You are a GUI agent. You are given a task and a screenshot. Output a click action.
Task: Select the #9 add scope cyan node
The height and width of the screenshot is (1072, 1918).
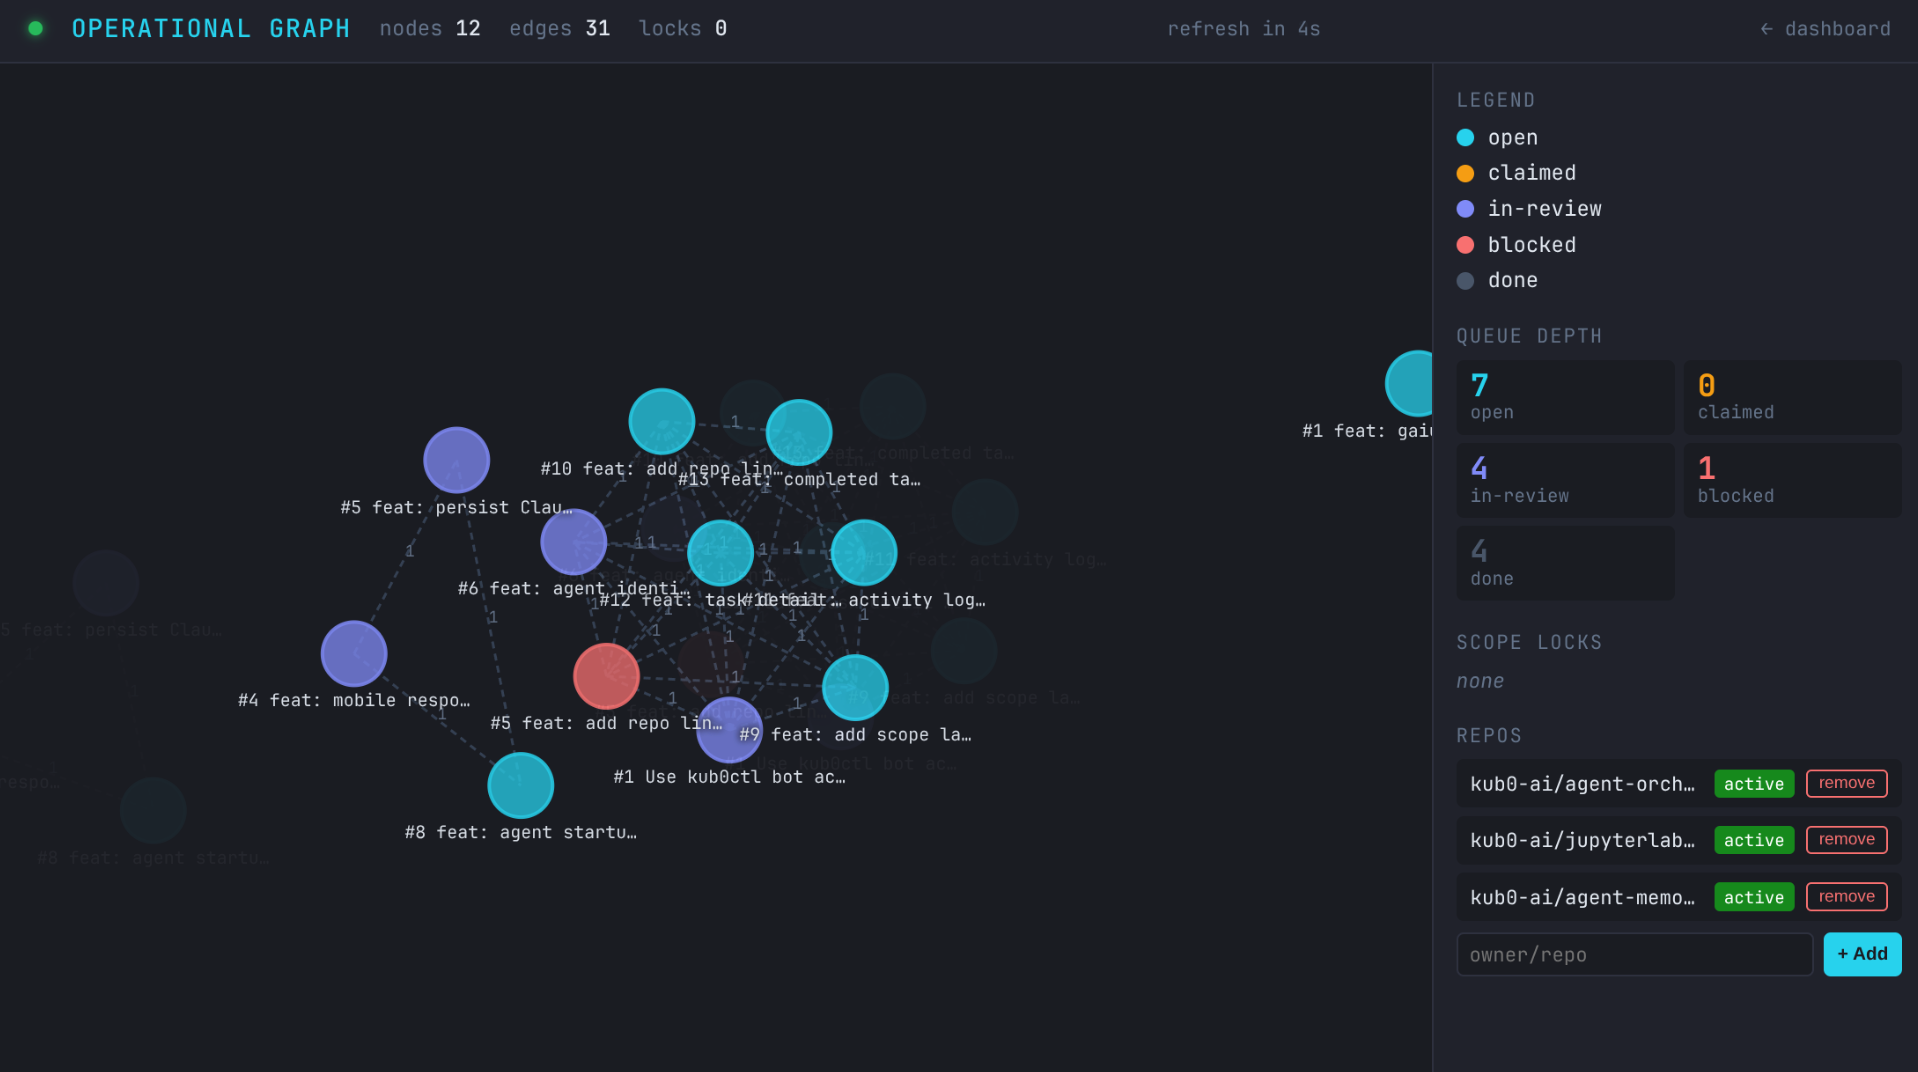tap(855, 688)
